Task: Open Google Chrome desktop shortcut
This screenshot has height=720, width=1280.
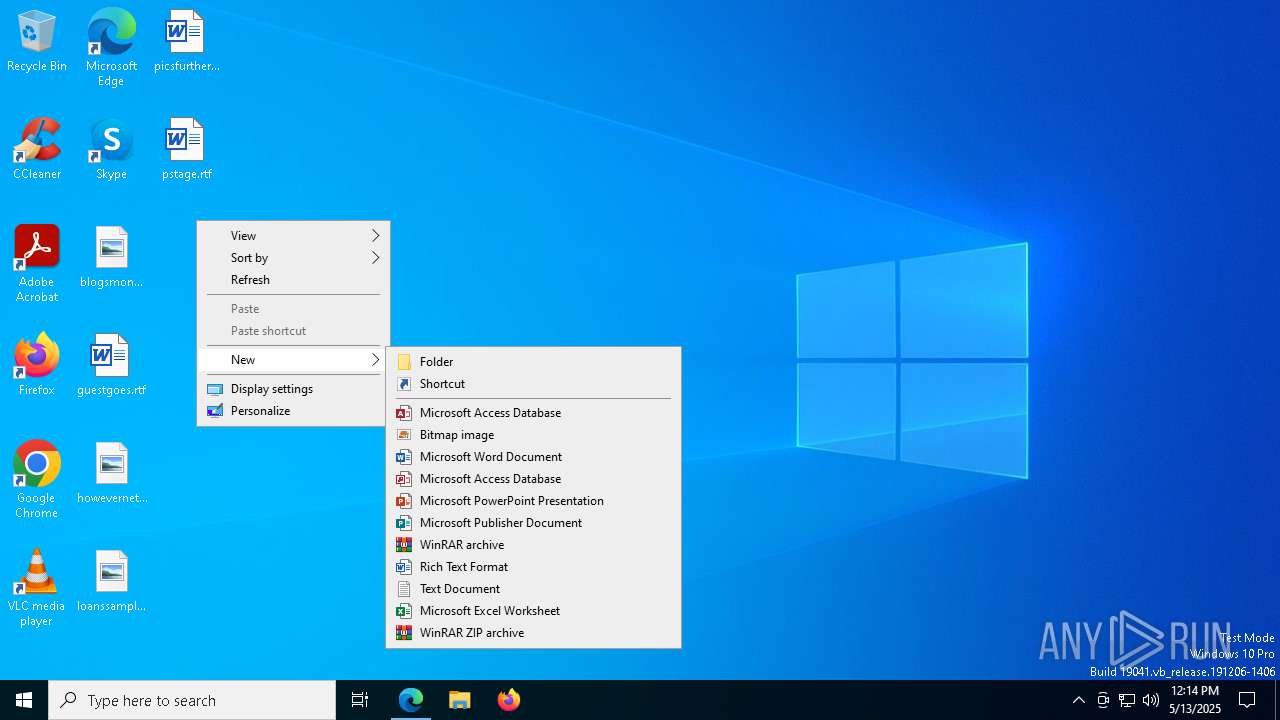Action: 37,480
